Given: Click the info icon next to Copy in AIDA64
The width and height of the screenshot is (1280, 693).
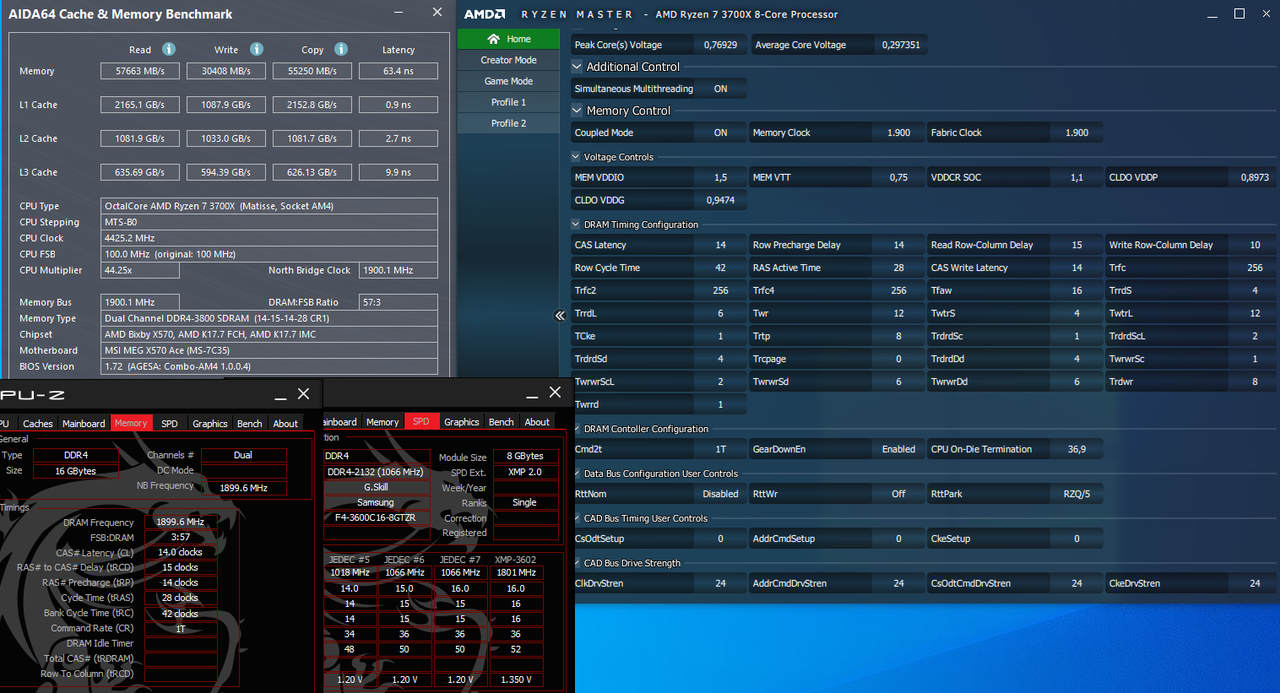Looking at the screenshot, I should 341,49.
